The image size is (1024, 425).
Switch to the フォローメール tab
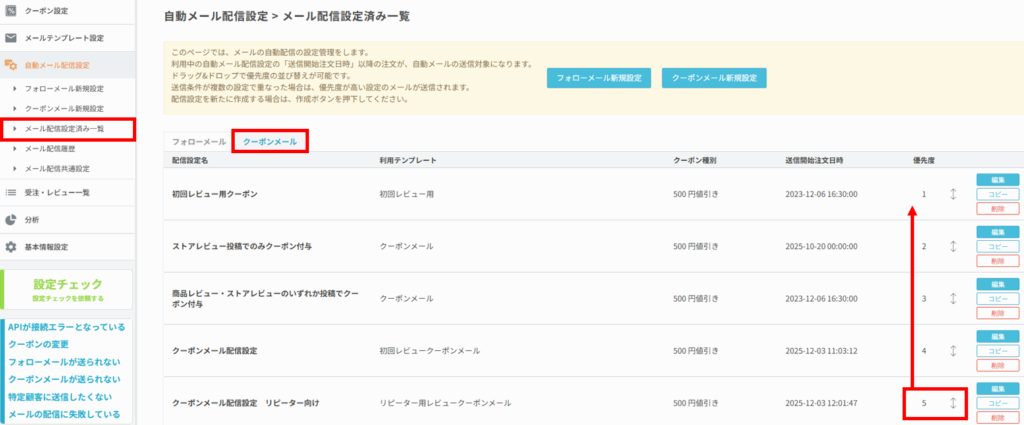(199, 142)
